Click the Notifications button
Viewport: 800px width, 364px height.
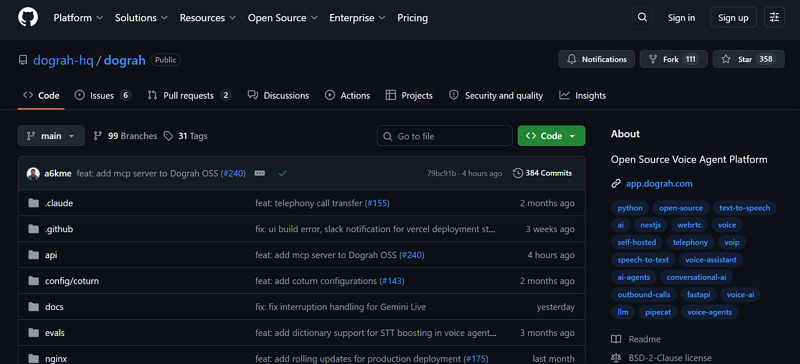[596, 59]
